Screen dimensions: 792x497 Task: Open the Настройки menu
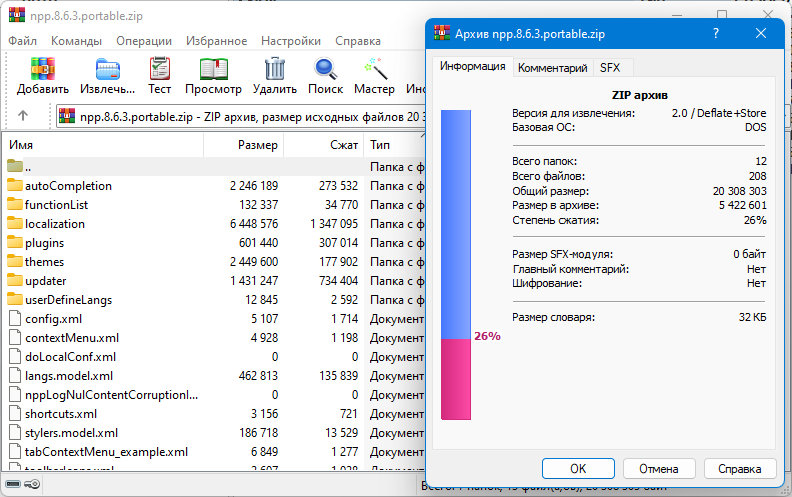point(291,41)
